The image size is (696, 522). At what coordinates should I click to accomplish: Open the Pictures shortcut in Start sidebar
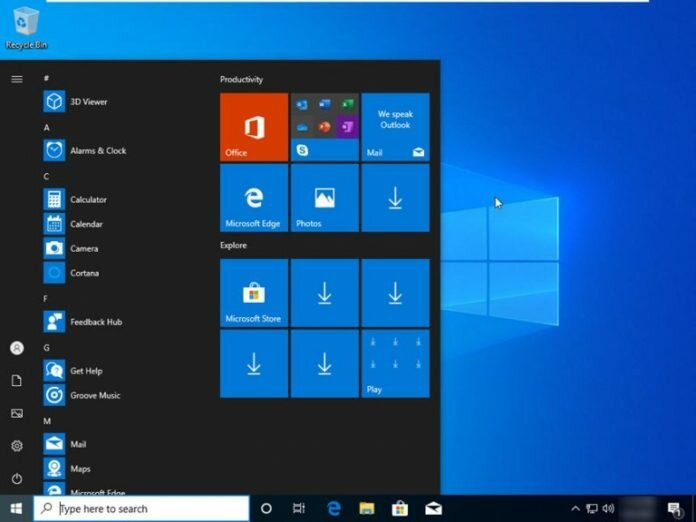[x=17, y=413]
